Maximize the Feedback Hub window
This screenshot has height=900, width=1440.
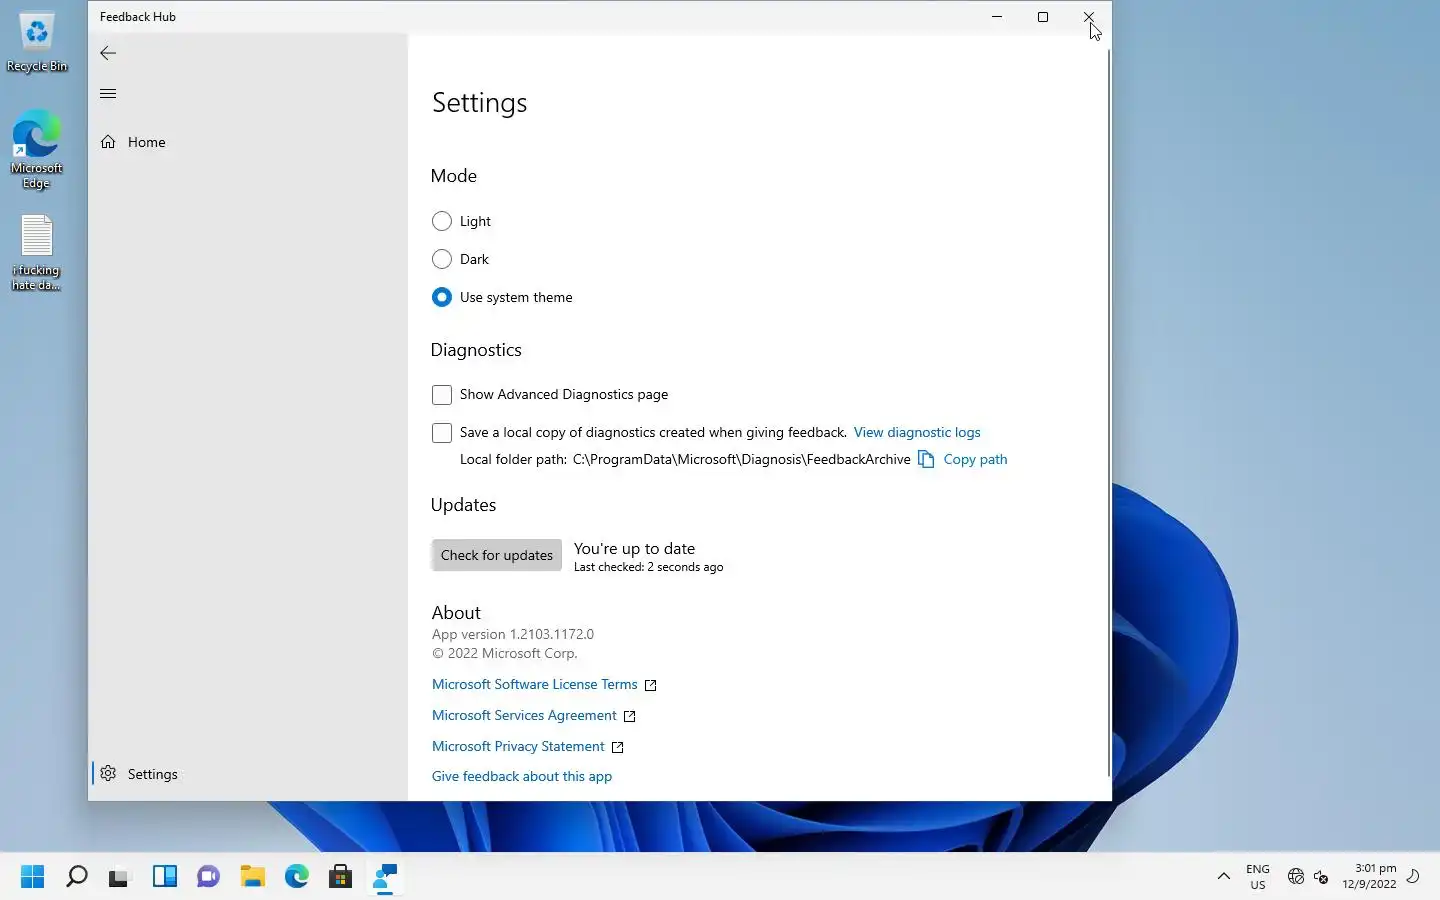[x=1043, y=17]
